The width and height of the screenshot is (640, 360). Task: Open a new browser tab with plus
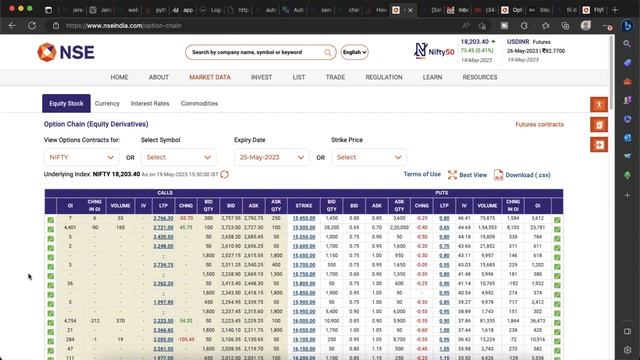[x=615, y=9]
